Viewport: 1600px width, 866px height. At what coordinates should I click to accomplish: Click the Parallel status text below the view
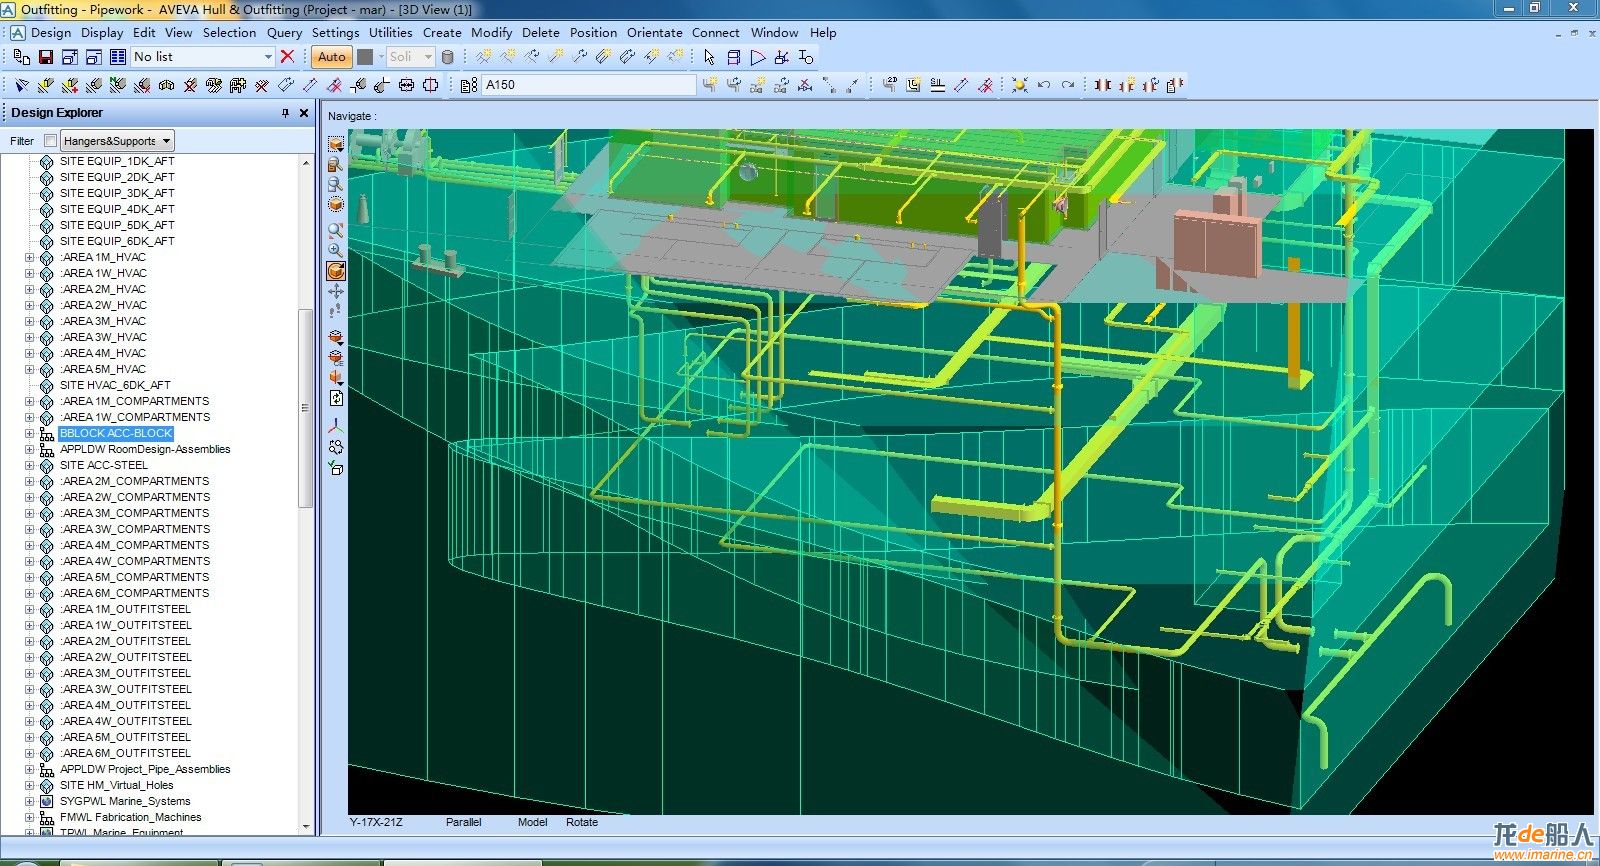[464, 822]
